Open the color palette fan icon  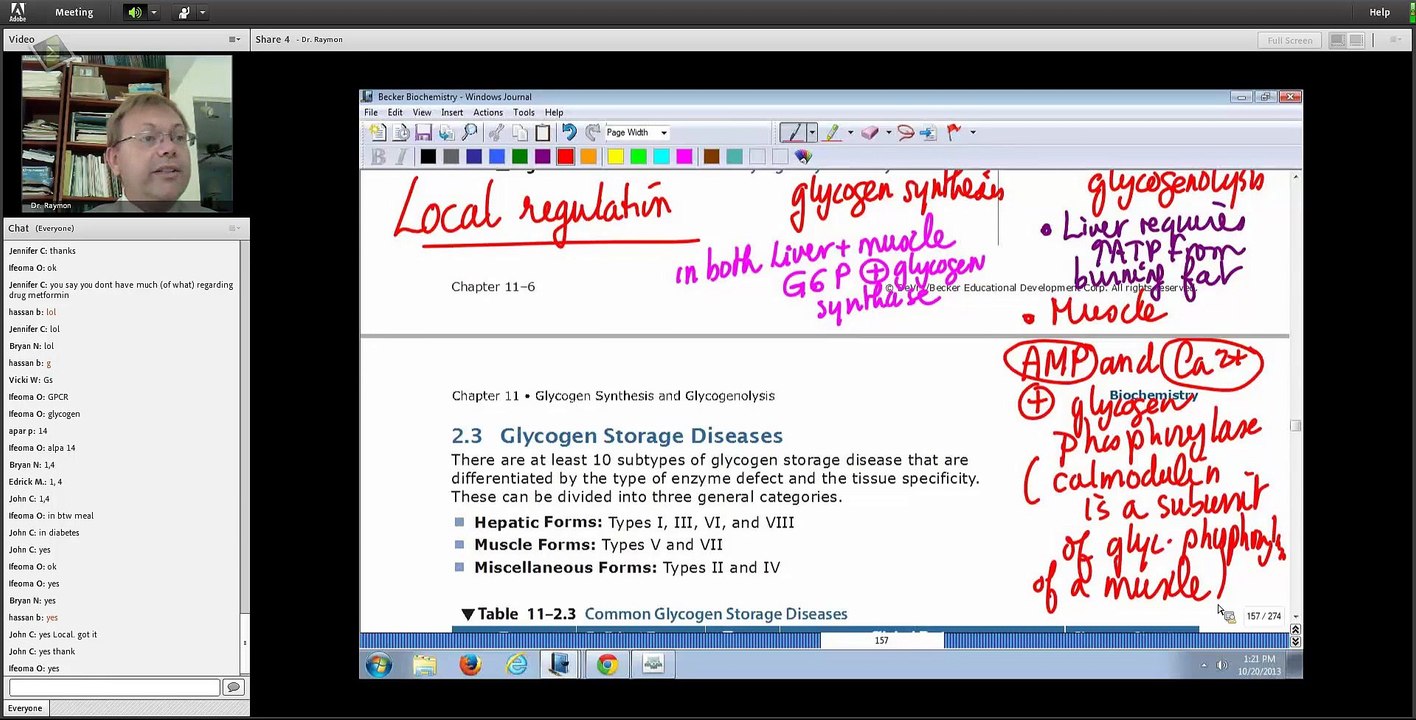[x=803, y=156]
